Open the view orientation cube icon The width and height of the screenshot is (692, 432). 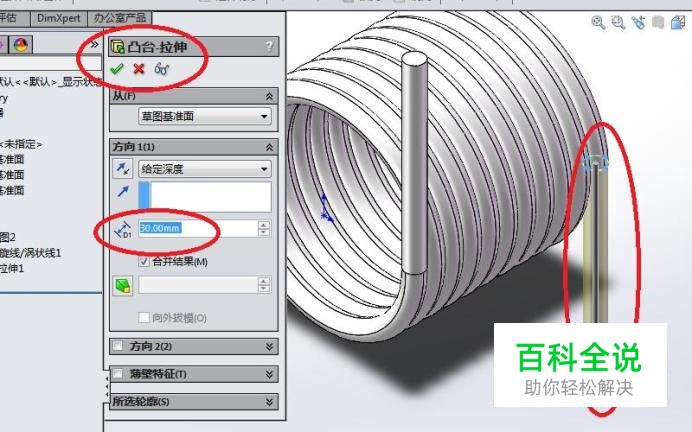click(x=678, y=22)
